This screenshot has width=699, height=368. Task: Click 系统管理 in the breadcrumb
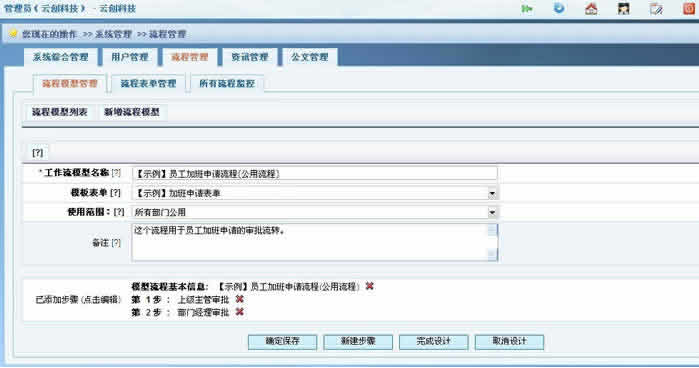point(114,34)
